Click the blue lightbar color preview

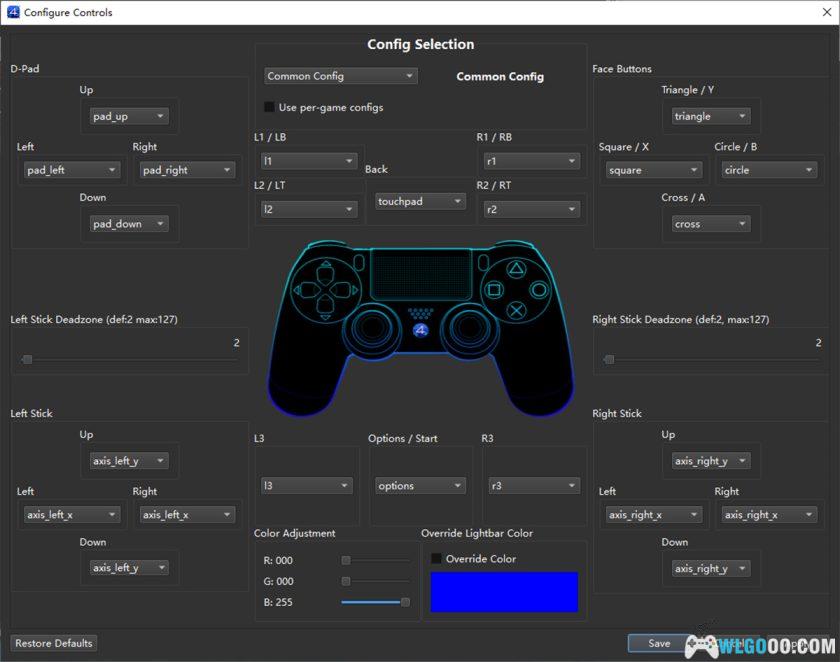(504, 591)
